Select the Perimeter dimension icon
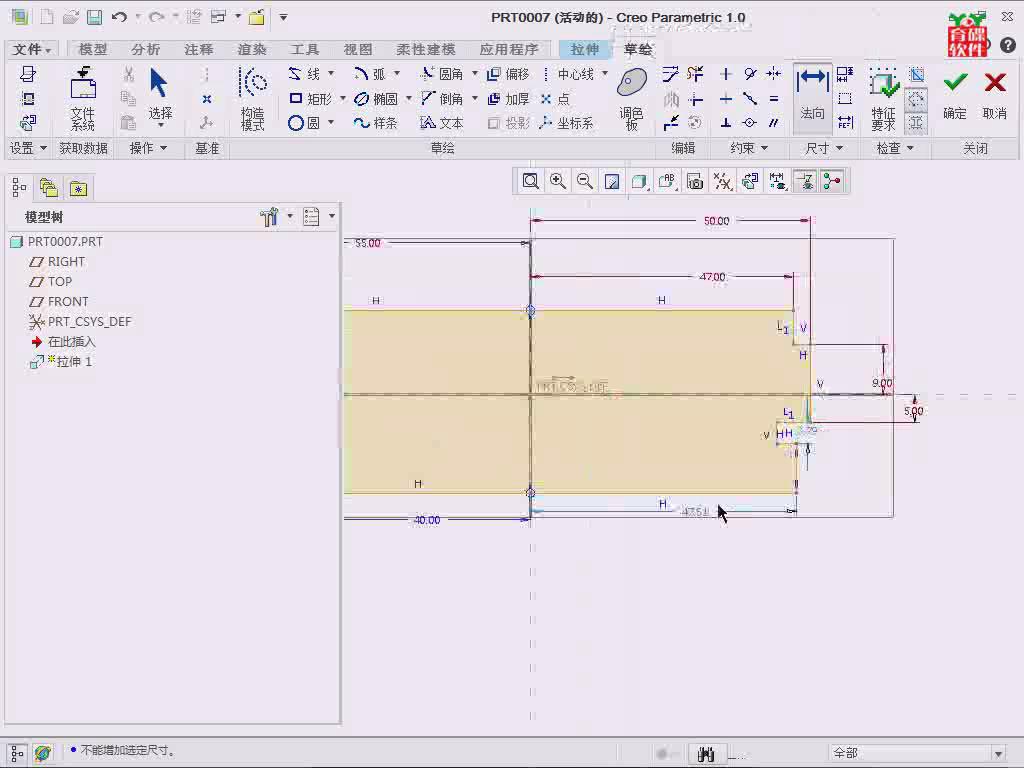The width and height of the screenshot is (1024, 768). coord(845,74)
